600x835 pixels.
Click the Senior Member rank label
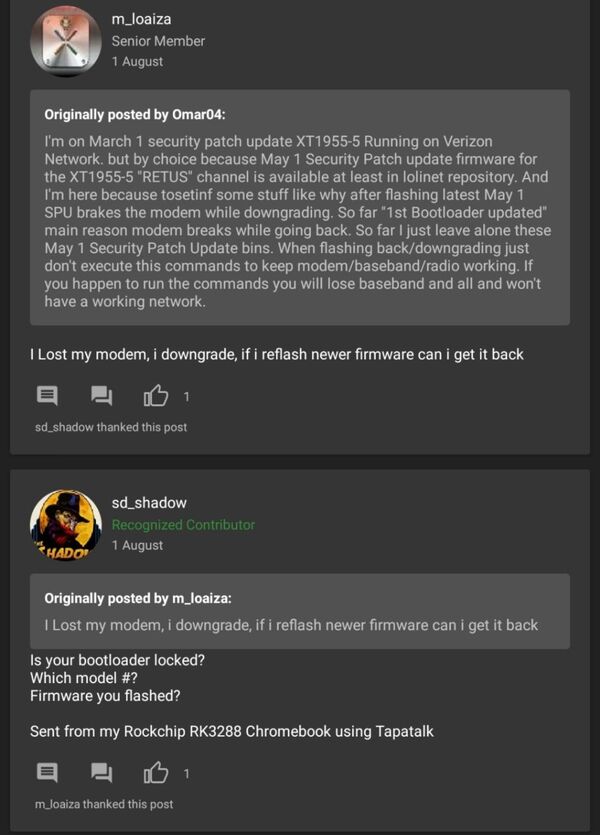[158, 41]
